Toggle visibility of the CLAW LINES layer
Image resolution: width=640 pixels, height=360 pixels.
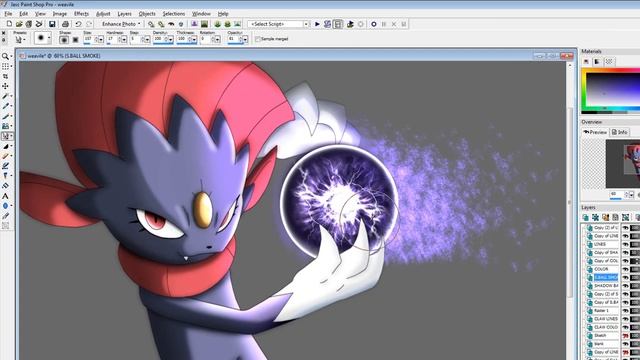click(x=625, y=319)
